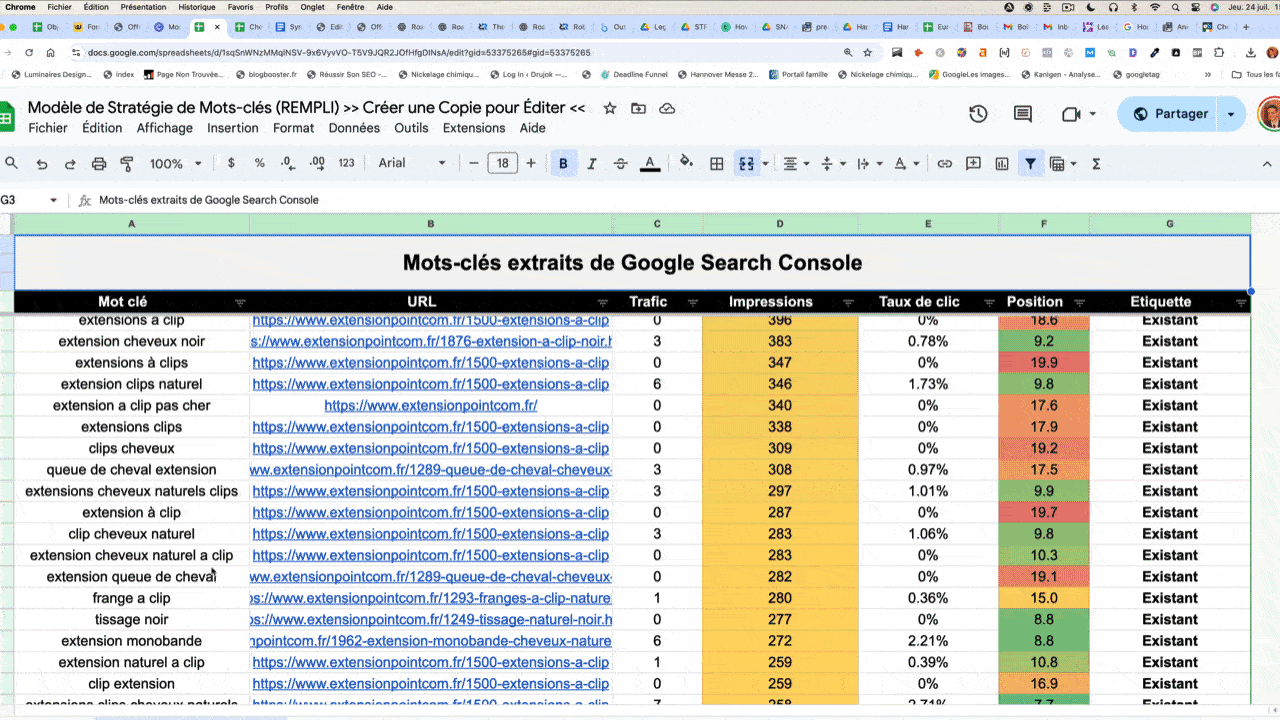
Task: Decrease font size with minus button
Action: (x=474, y=163)
